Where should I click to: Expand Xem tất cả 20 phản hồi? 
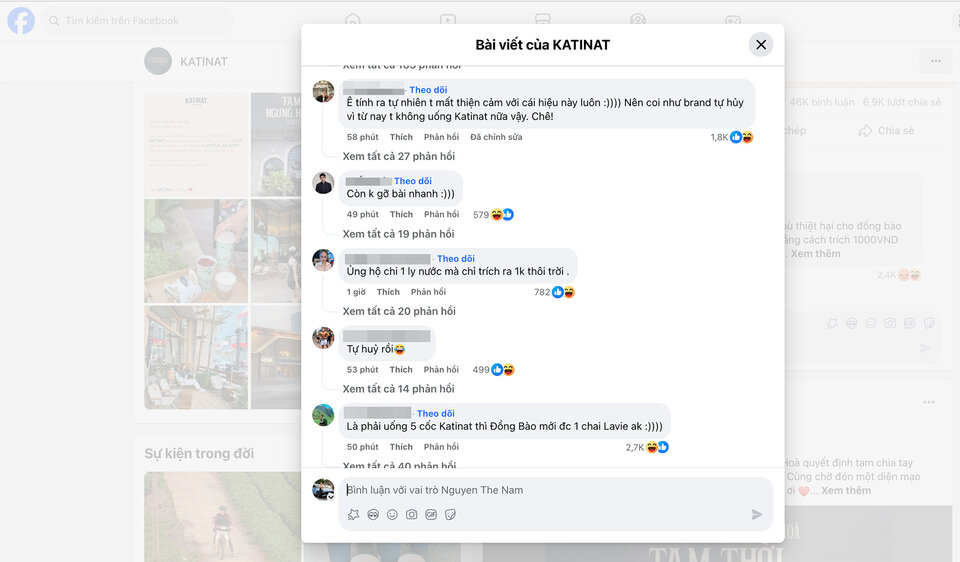click(399, 311)
